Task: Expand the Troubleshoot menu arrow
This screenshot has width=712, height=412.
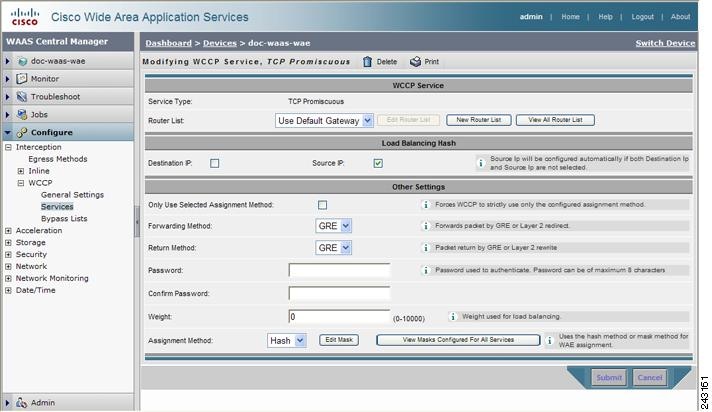Action: (x=8, y=96)
